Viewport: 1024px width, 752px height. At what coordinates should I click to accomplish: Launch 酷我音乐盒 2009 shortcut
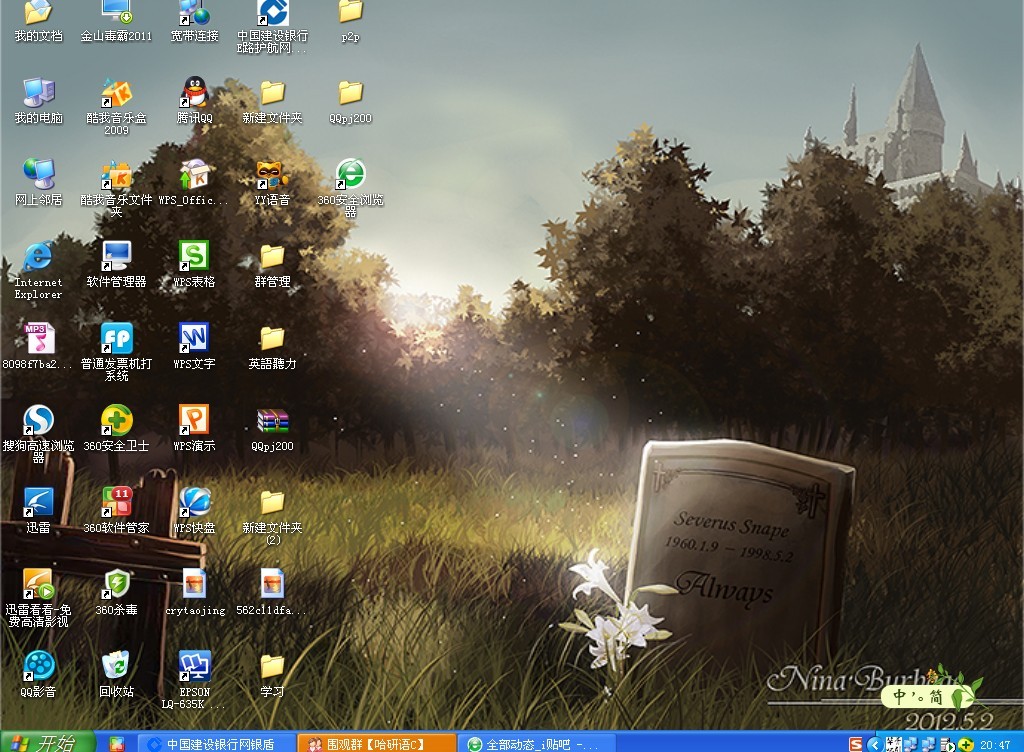(116, 106)
